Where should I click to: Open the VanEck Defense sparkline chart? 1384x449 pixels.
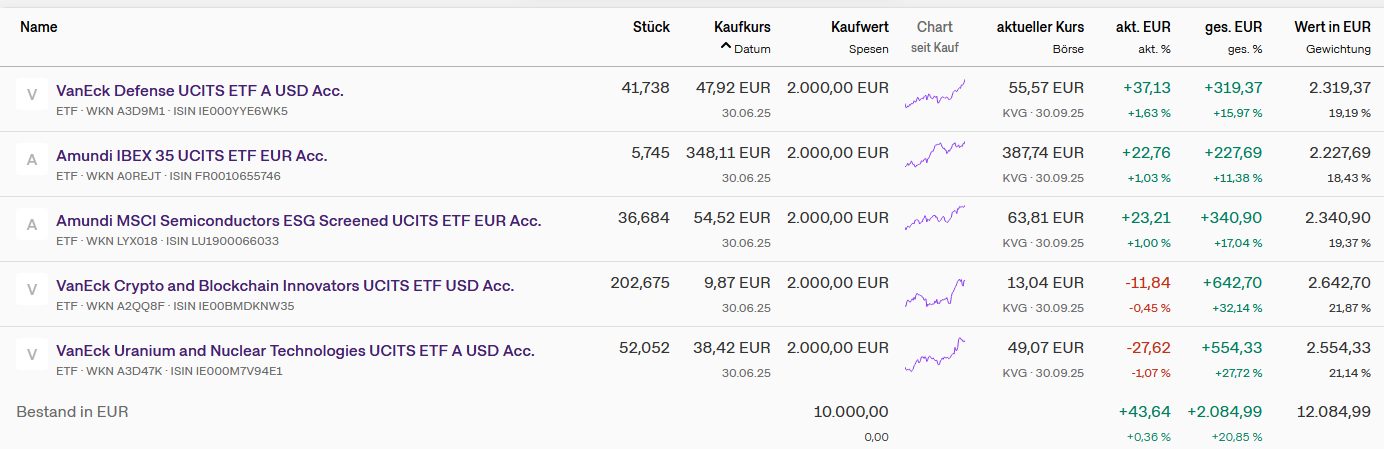[x=935, y=94]
